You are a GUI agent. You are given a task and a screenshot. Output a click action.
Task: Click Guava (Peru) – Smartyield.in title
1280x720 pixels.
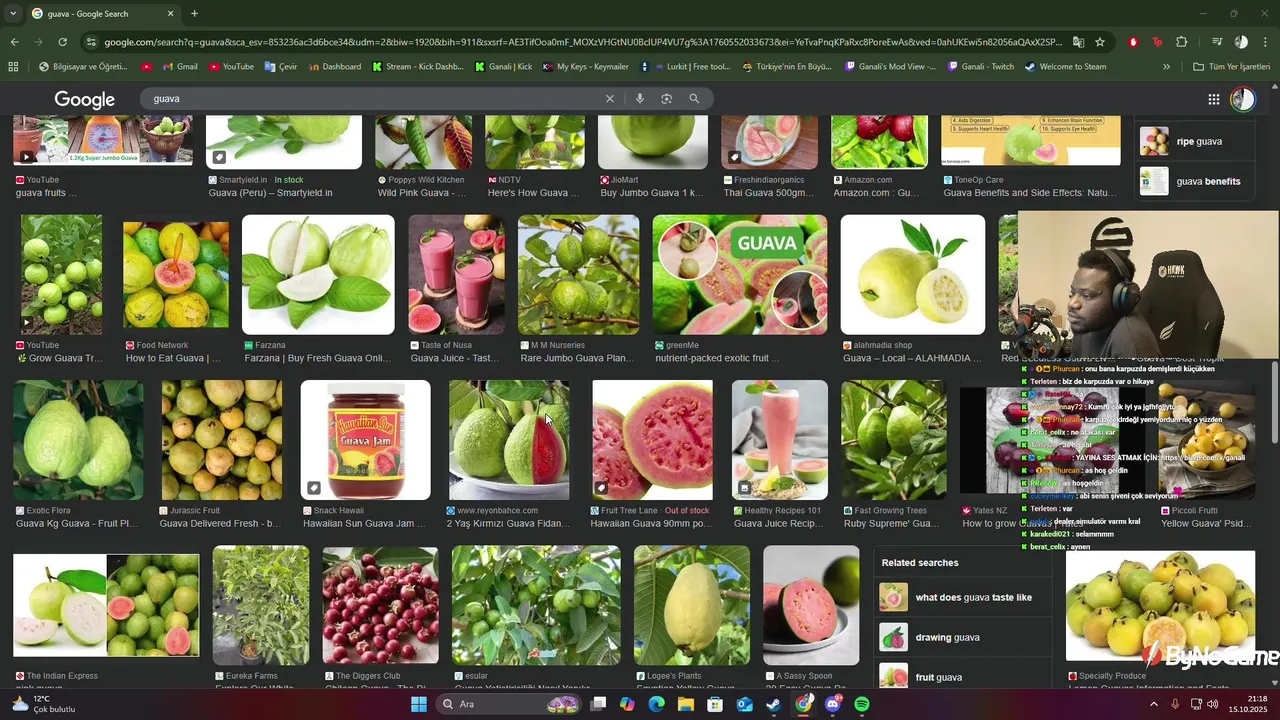click(270, 193)
